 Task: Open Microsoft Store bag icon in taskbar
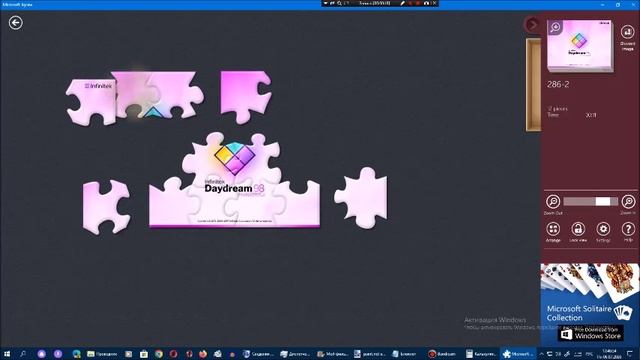[144, 354]
